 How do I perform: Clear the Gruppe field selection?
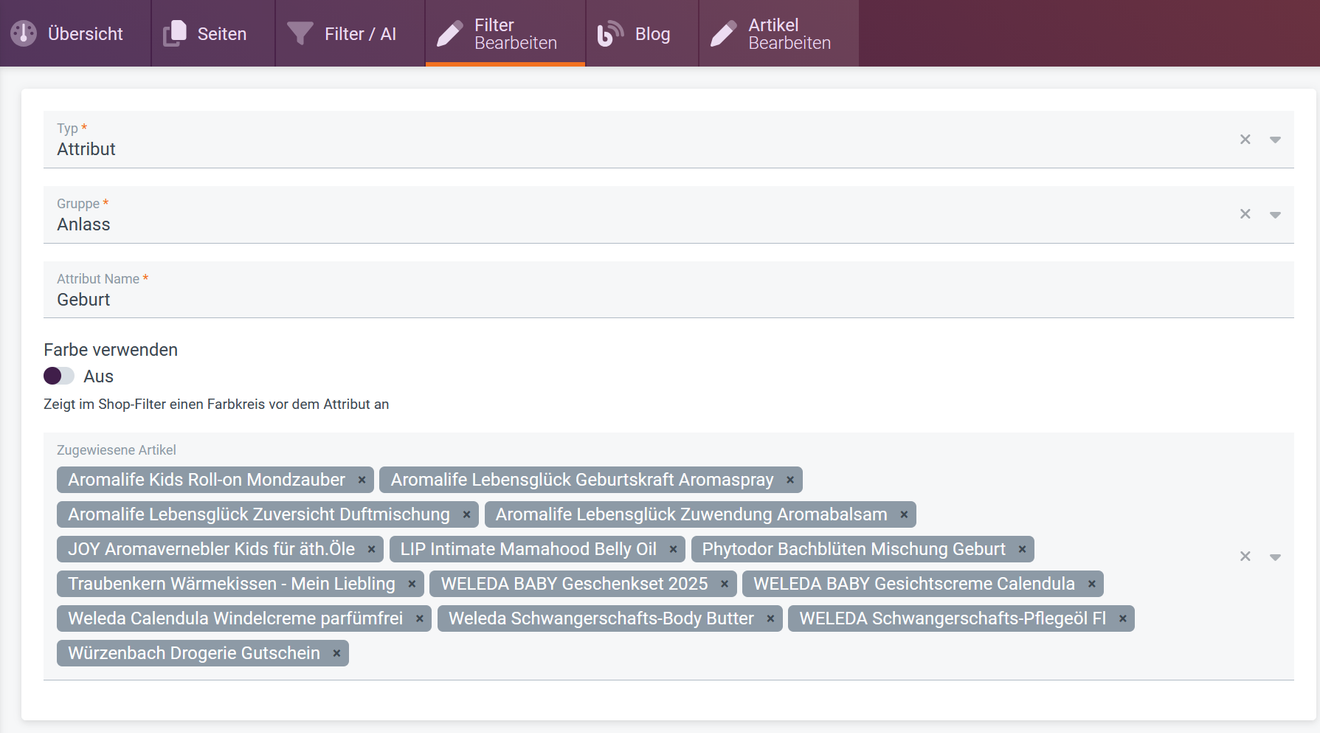click(1245, 214)
